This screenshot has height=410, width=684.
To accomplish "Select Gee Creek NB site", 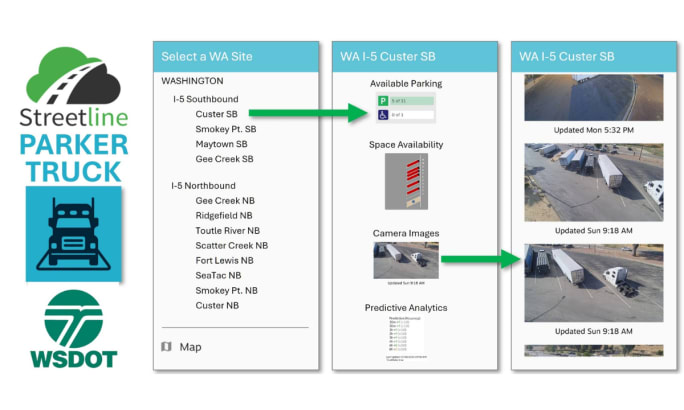I will (225, 201).
